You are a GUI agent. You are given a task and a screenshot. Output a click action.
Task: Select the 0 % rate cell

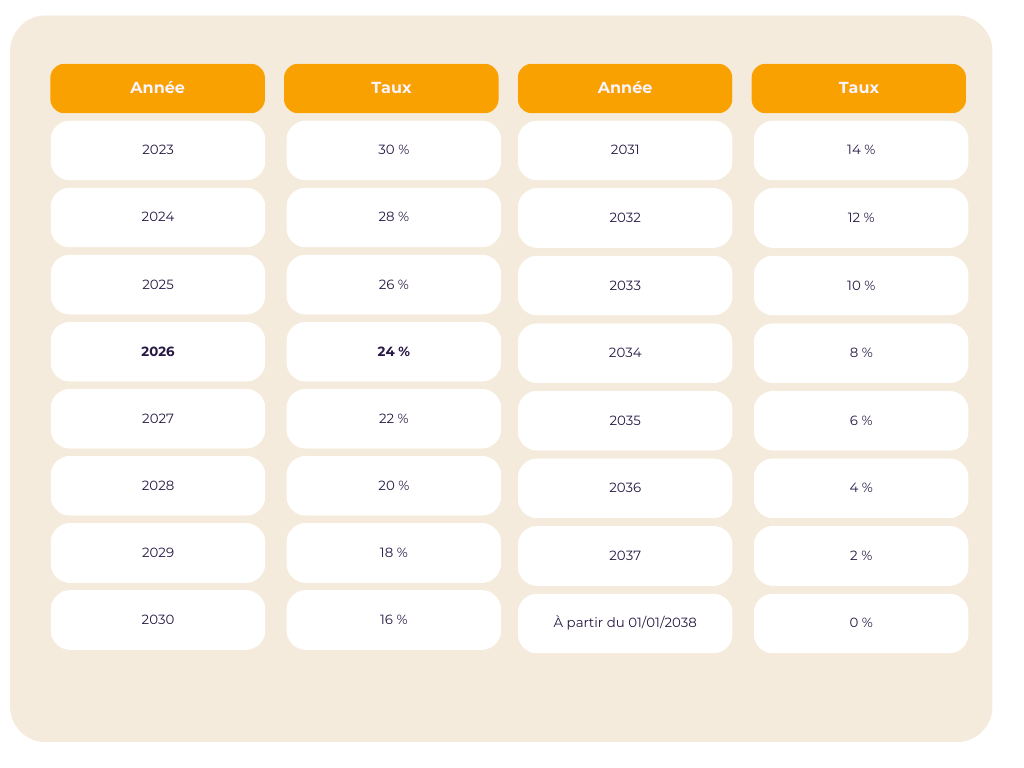(x=860, y=623)
